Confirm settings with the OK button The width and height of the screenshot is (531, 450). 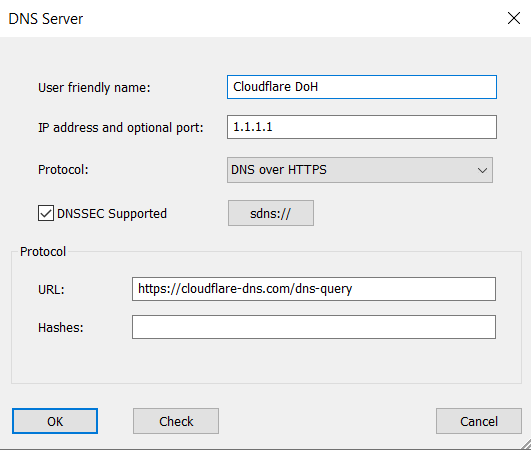55,421
